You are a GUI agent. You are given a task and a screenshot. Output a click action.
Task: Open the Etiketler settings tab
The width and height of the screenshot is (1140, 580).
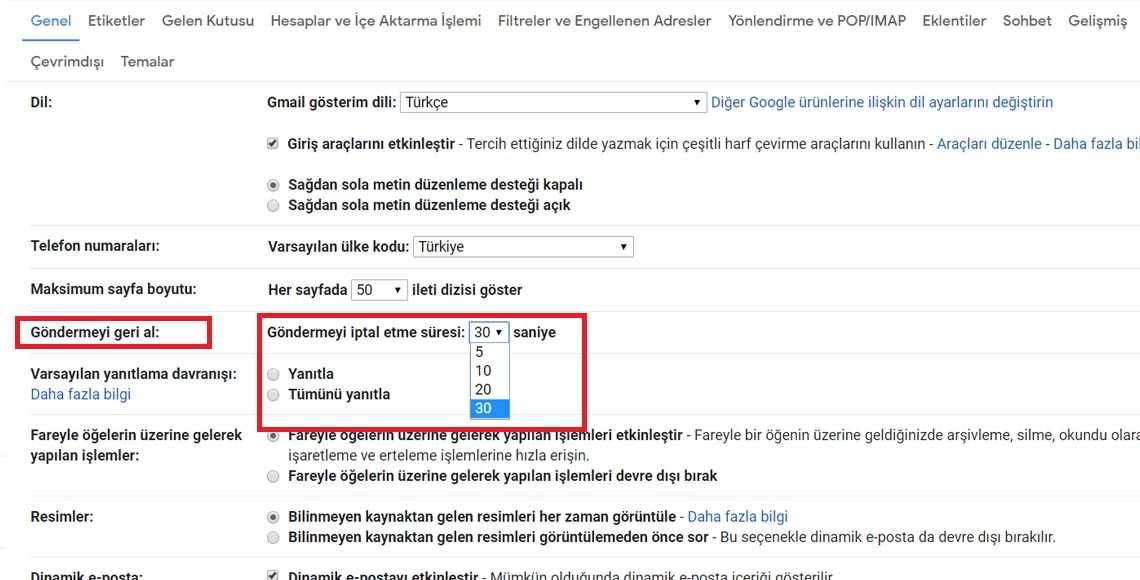pos(116,20)
